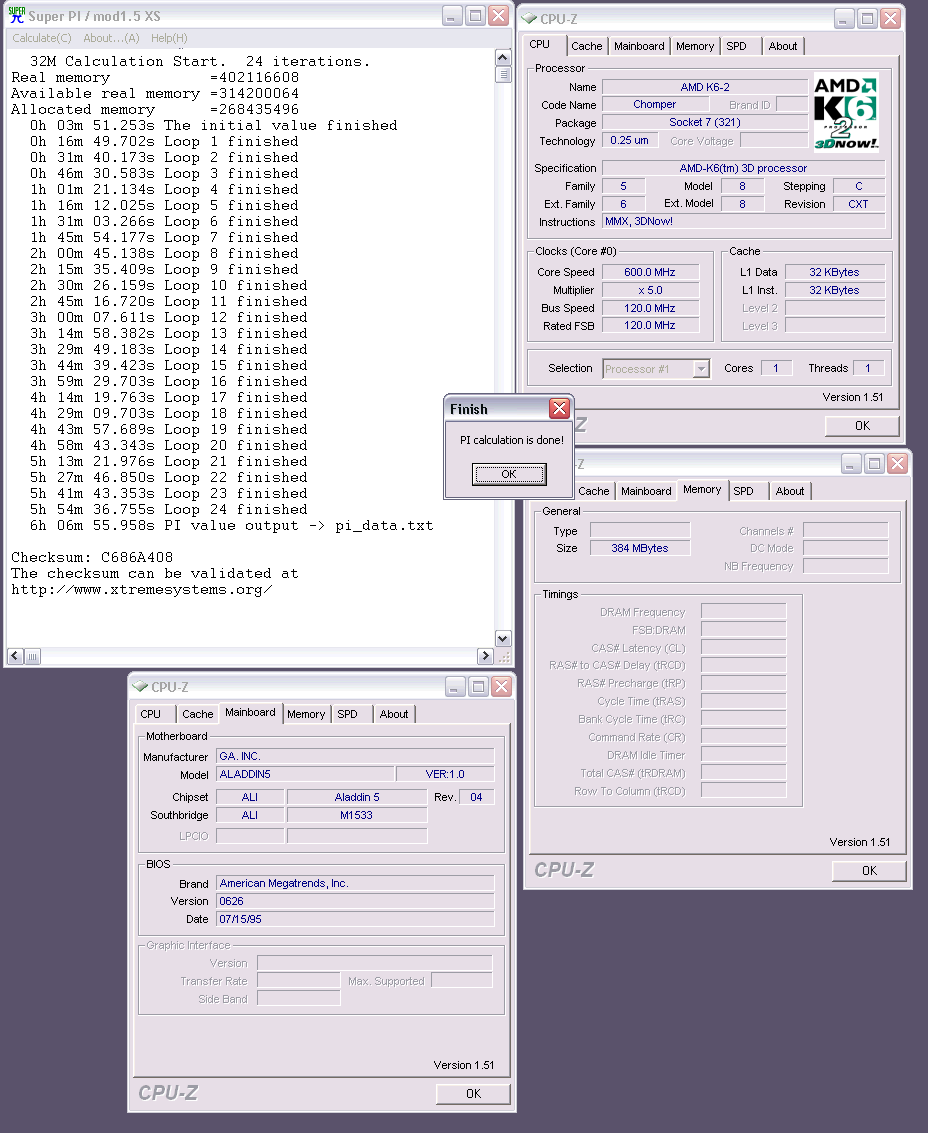Click the memory Size 384 MBytes field
928x1133 pixels.
(x=640, y=548)
